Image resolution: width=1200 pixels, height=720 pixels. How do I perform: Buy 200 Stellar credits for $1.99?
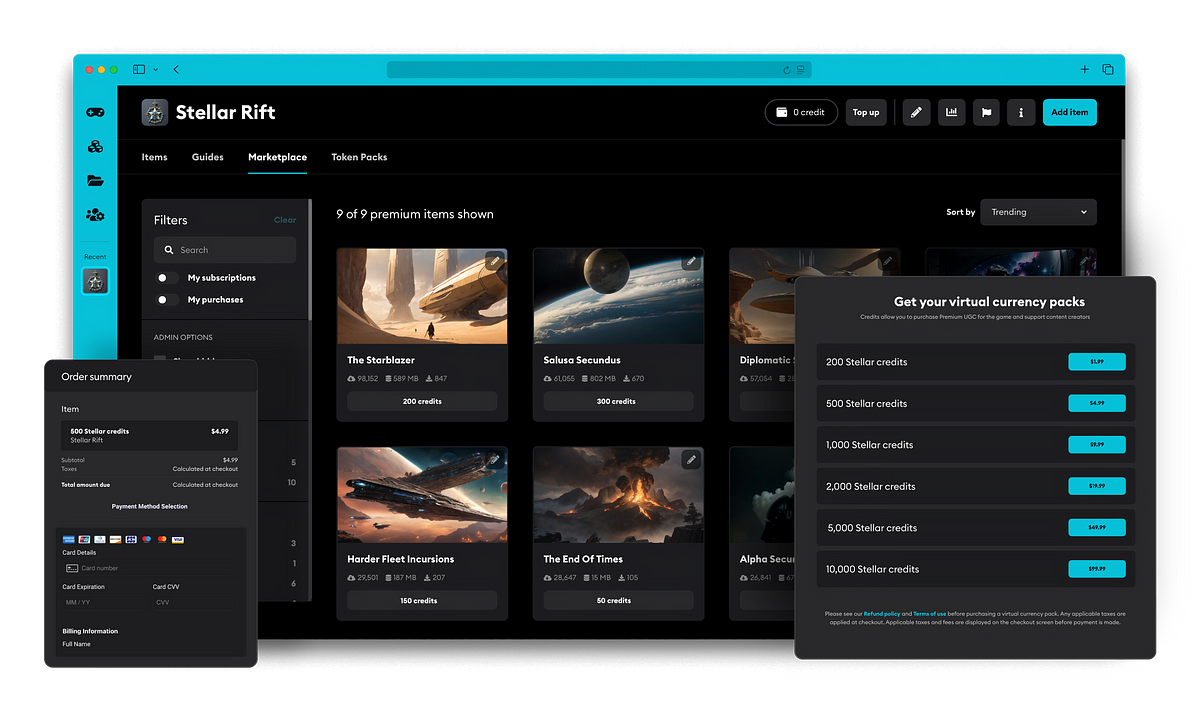(x=1097, y=362)
